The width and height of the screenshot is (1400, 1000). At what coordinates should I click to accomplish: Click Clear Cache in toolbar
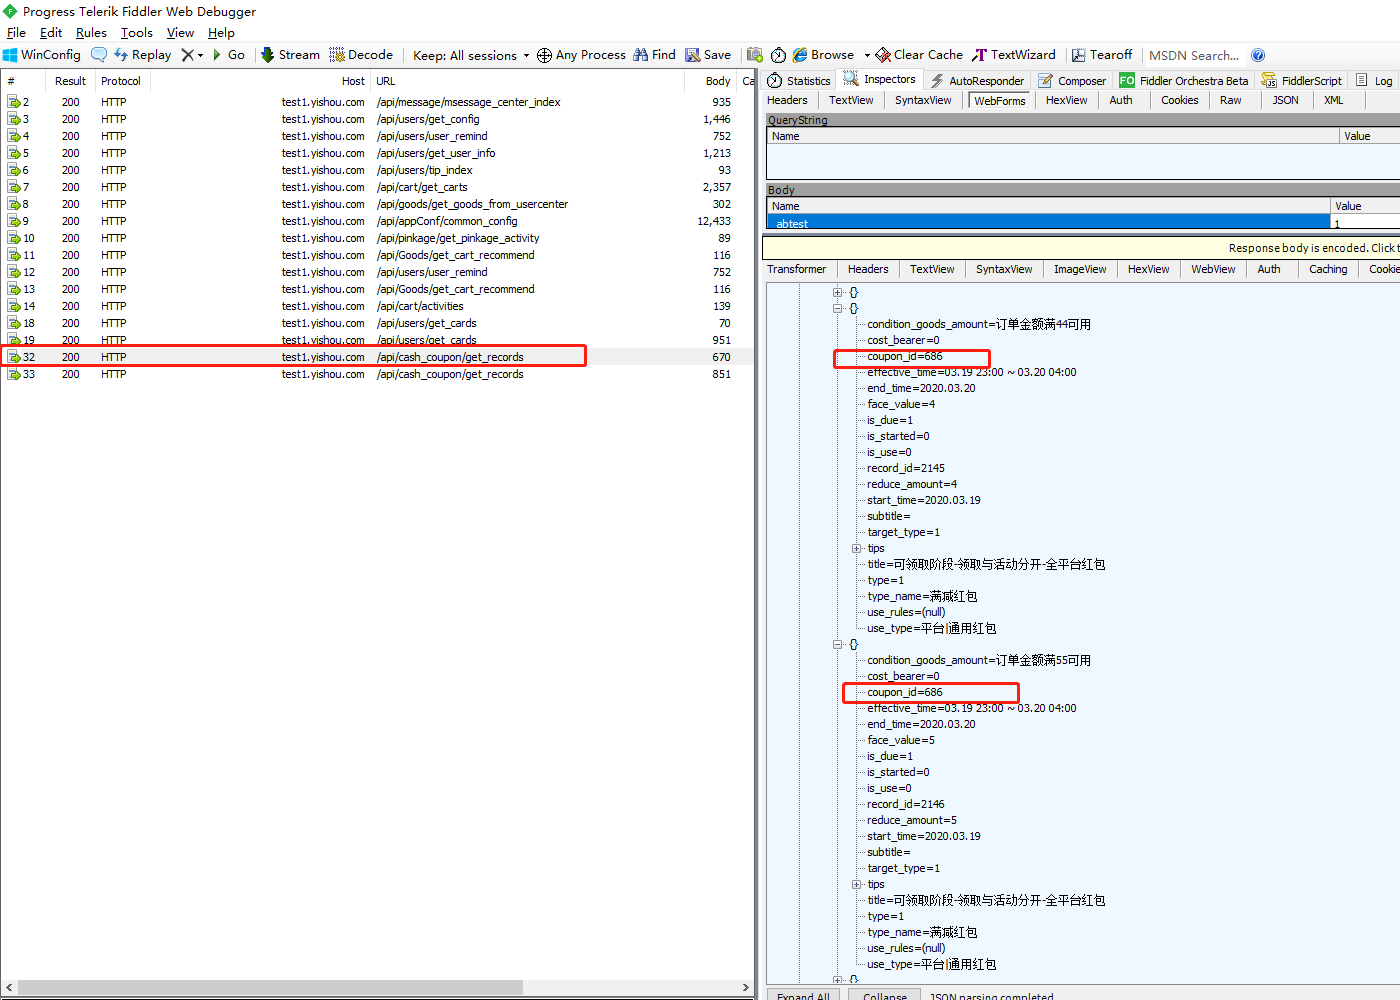pyautogui.click(x=919, y=55)
